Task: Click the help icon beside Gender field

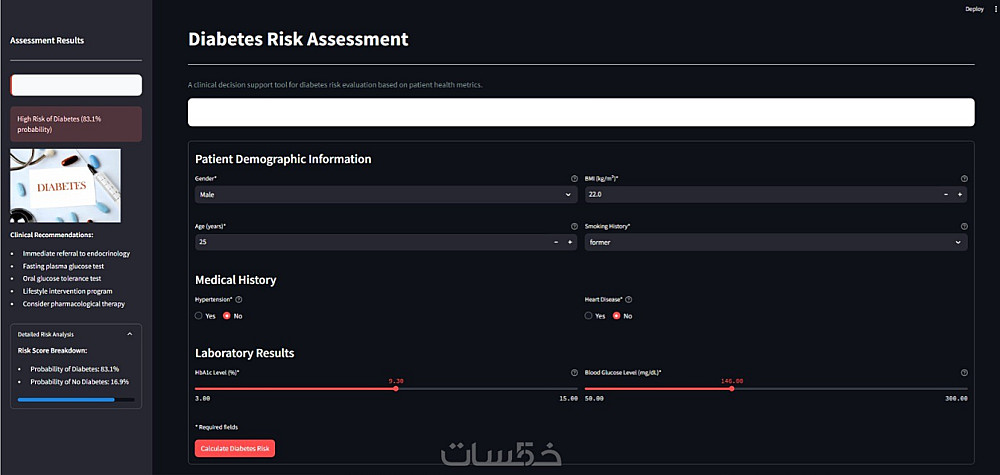Action: point(574,179)
